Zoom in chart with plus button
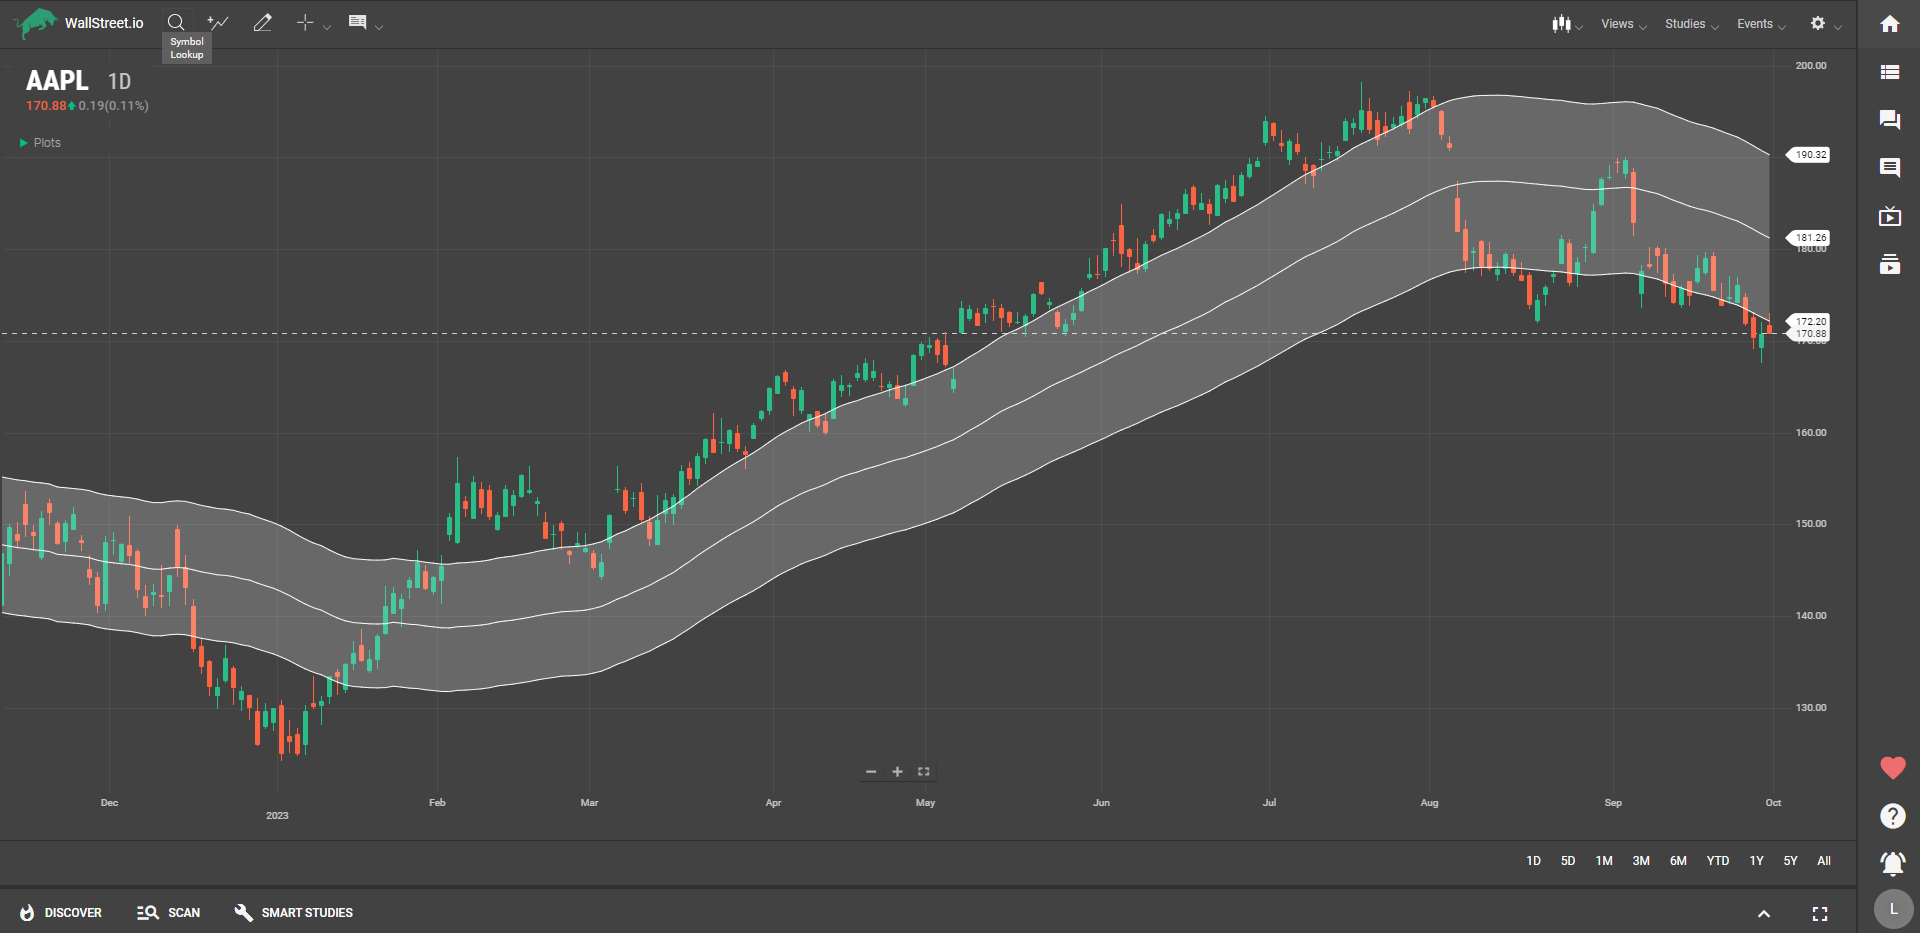The image size is (1920, 933). (897, 772)
